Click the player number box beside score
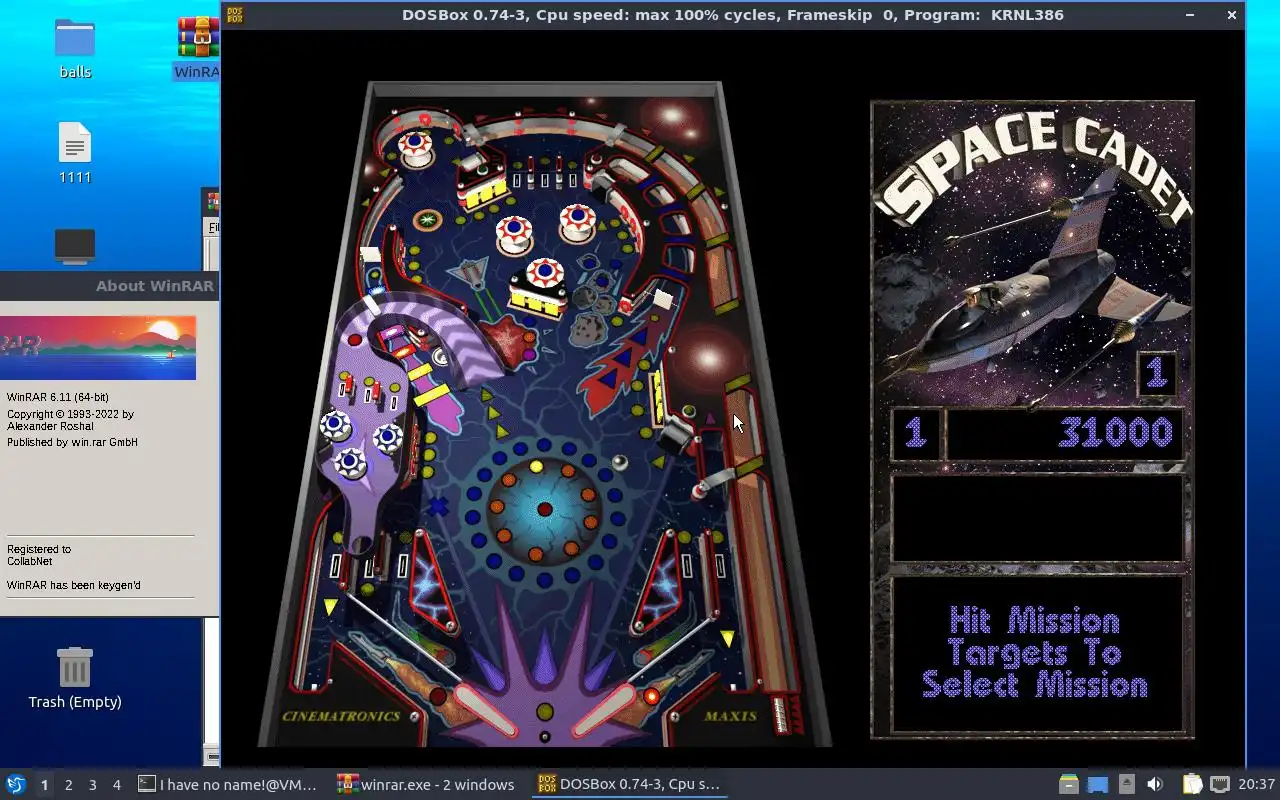Image resolution: width=1280 pixels, height=800 pixels. point(915,433)
